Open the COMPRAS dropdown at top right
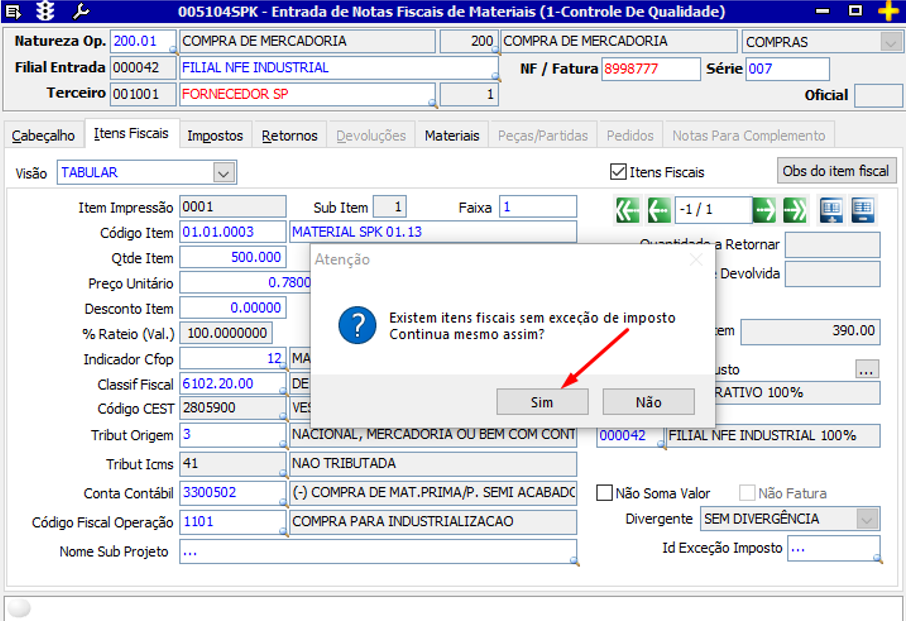This screenshot has height=628, width=906. (889, 42)
